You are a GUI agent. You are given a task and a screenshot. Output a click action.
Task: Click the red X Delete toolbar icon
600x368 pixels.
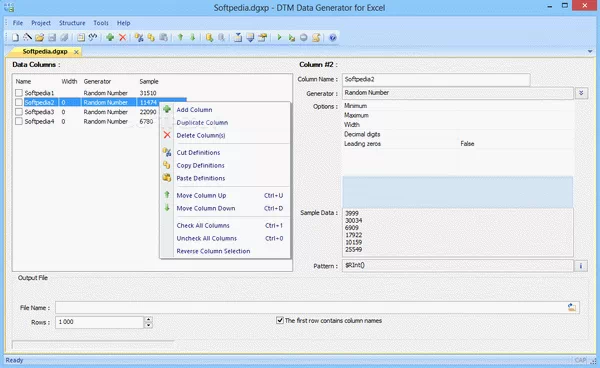pos(122,37)
